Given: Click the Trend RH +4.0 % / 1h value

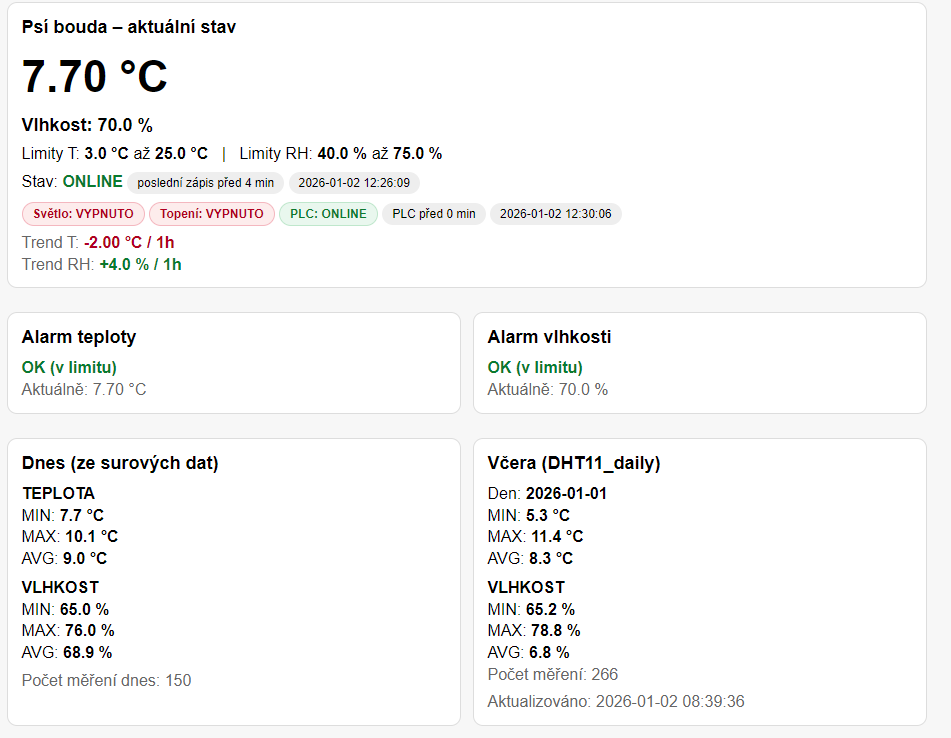Looking at the screenshot, I should [x=140, y=265].
